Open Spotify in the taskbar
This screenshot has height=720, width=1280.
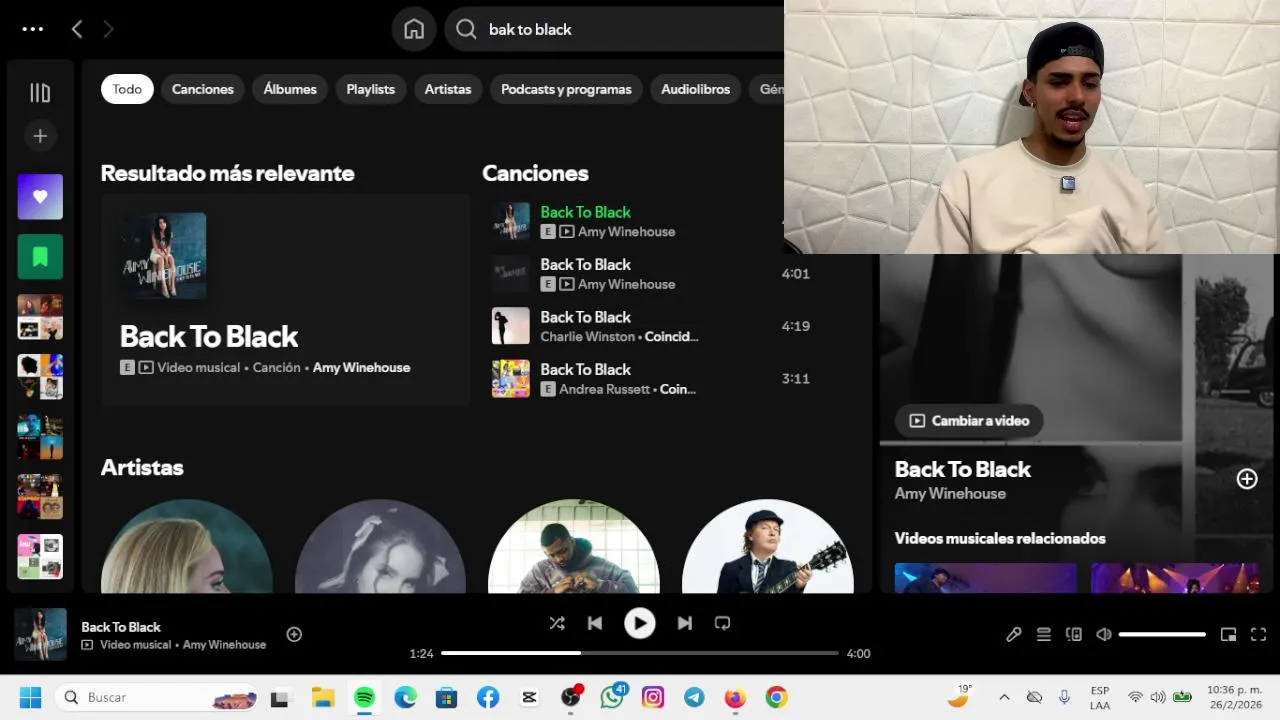(x=365, y=697)
